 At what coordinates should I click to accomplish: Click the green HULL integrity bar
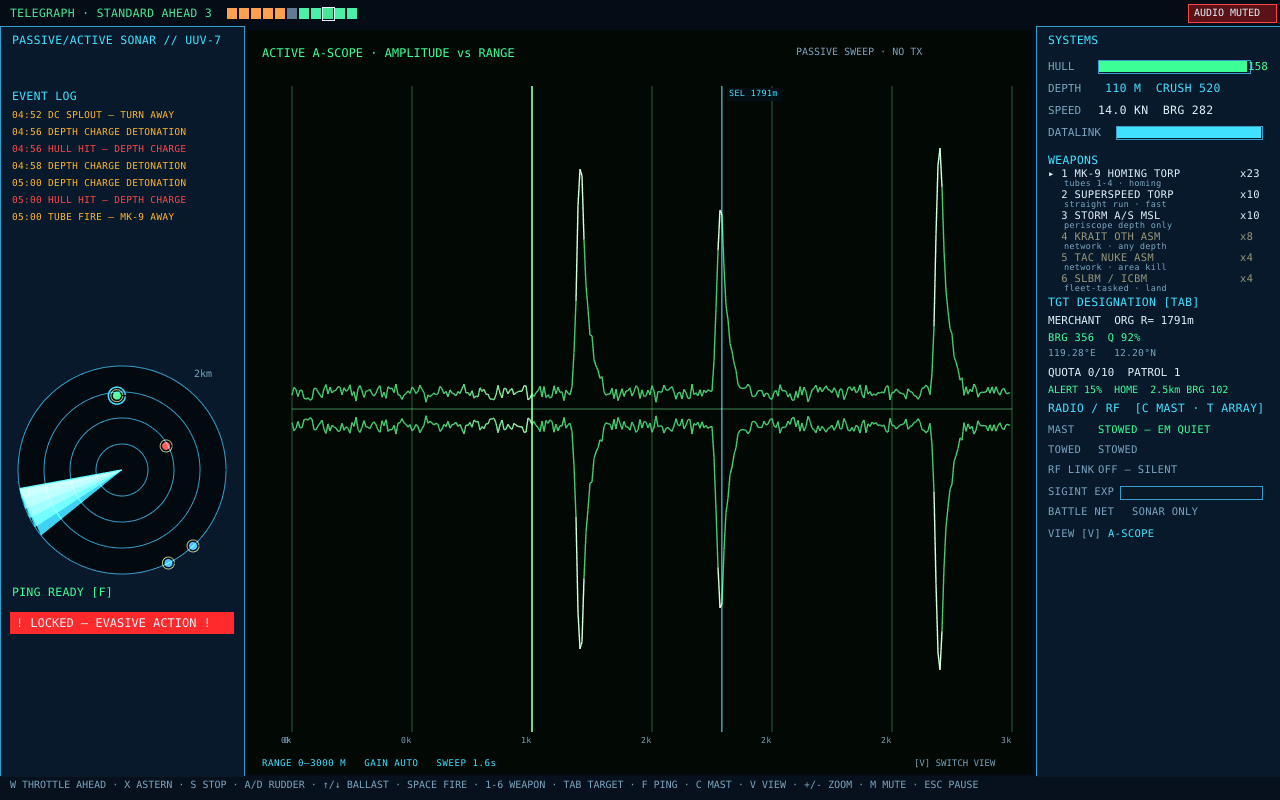click(1174, 67)
